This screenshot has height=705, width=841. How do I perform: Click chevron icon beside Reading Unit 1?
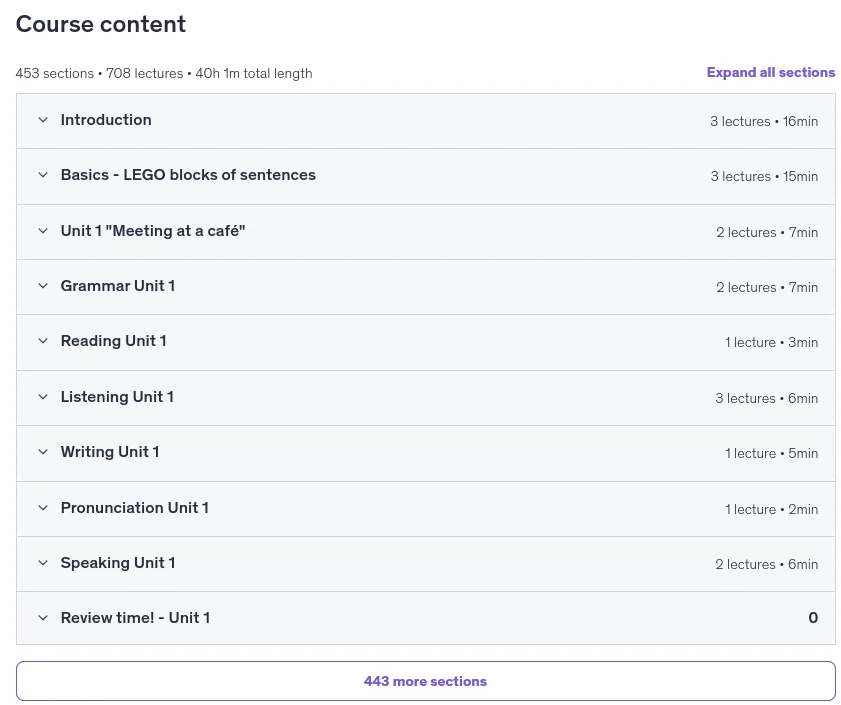coord(43,341)
